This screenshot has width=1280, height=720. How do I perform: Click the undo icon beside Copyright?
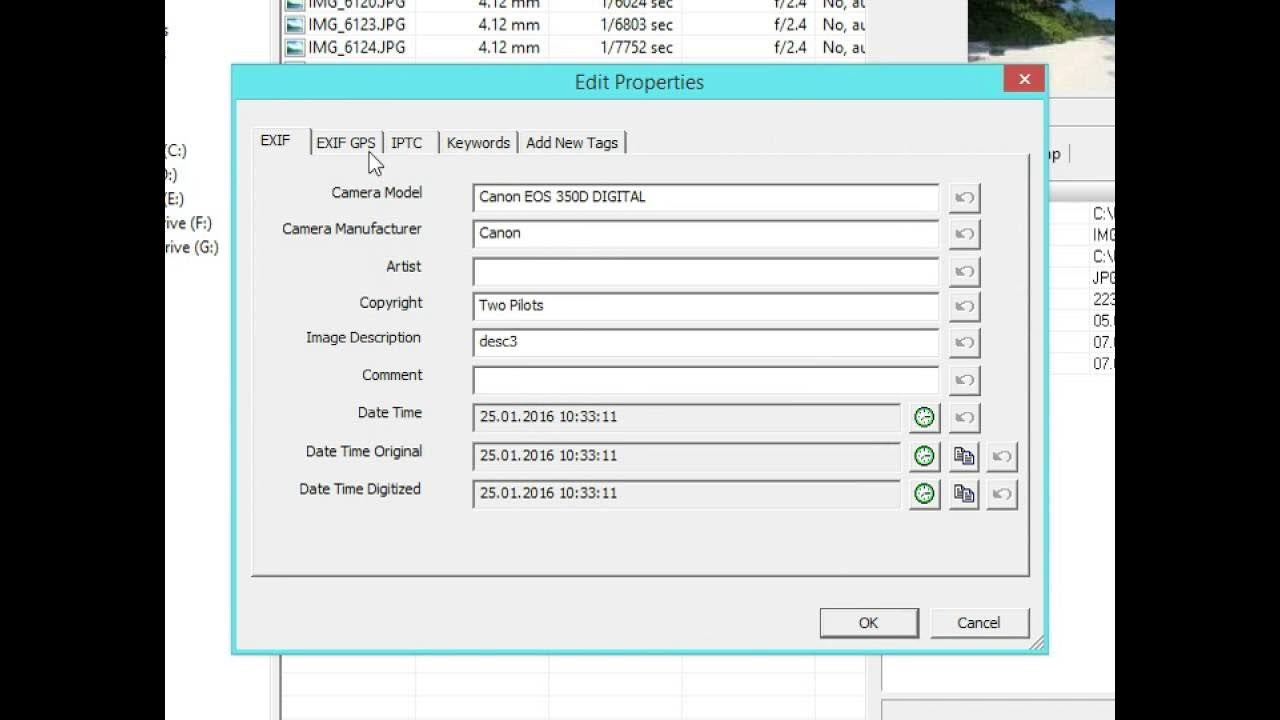click(964, 307)
